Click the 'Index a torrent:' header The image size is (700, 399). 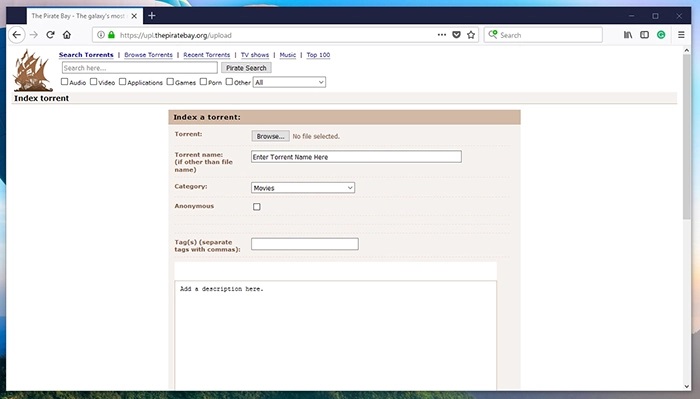(x=207, y=117)
